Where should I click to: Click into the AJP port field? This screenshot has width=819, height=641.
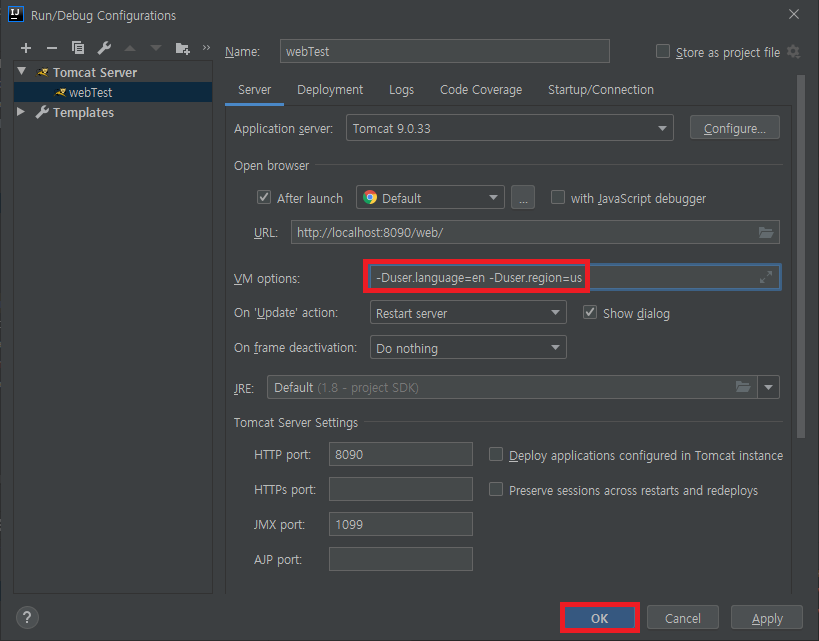[401, 559]
